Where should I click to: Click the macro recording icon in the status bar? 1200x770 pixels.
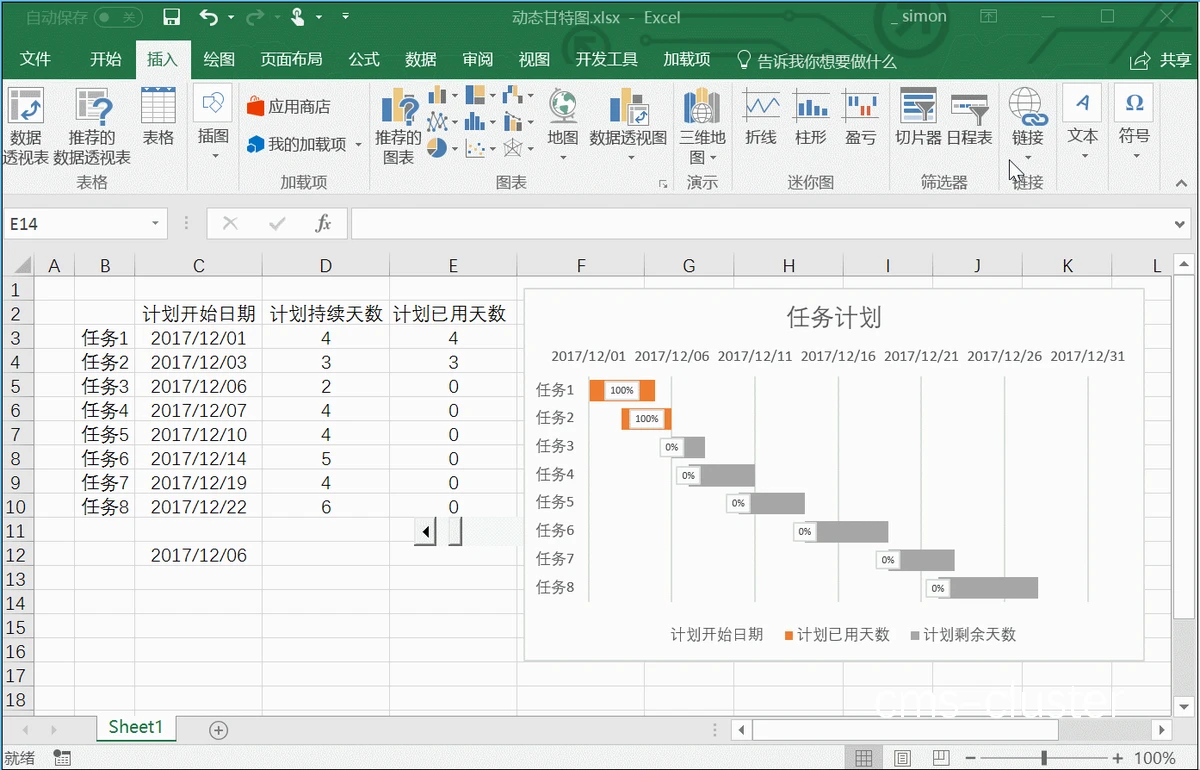point(62,758)
